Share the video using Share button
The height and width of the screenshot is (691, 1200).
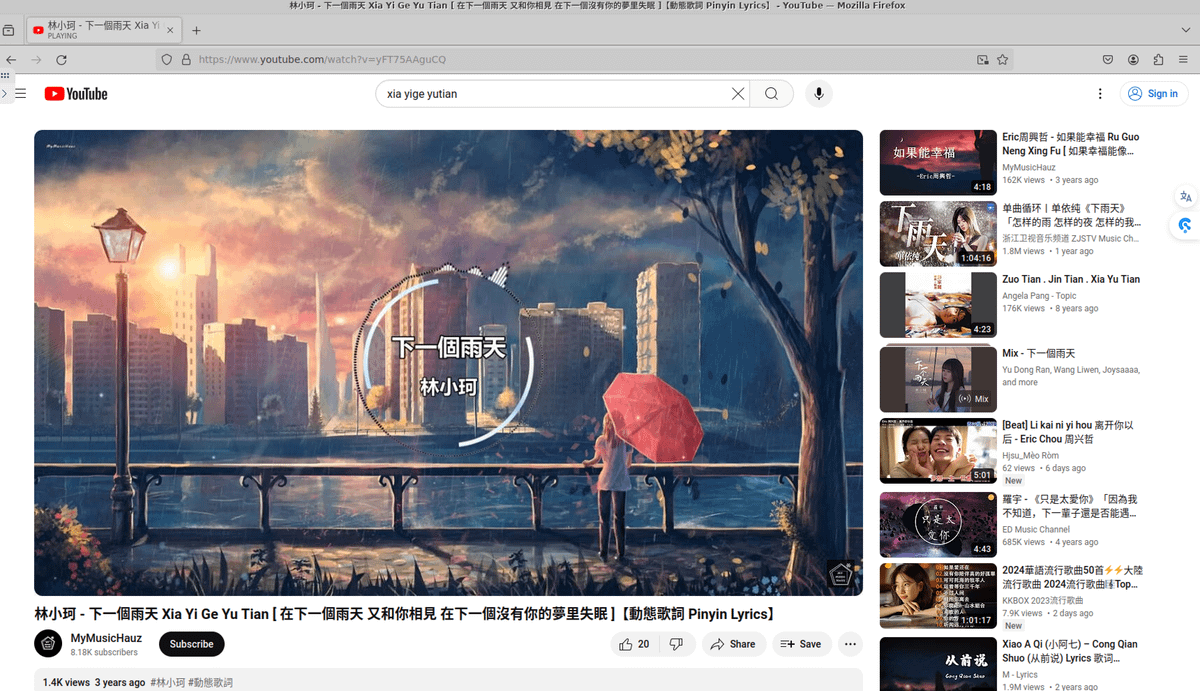(x=733, y=644)
